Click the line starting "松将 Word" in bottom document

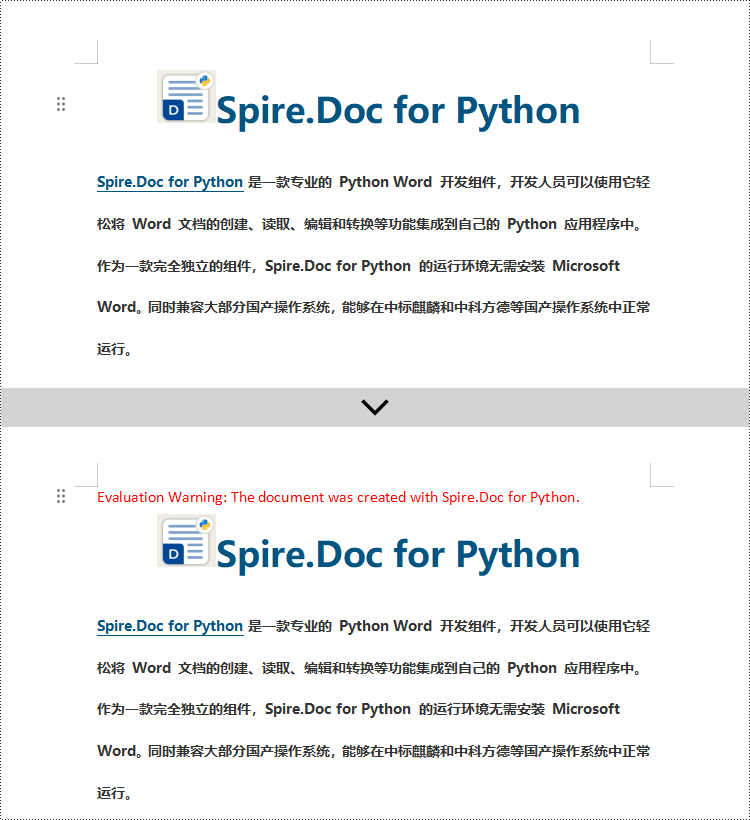[x=370, y=668]
